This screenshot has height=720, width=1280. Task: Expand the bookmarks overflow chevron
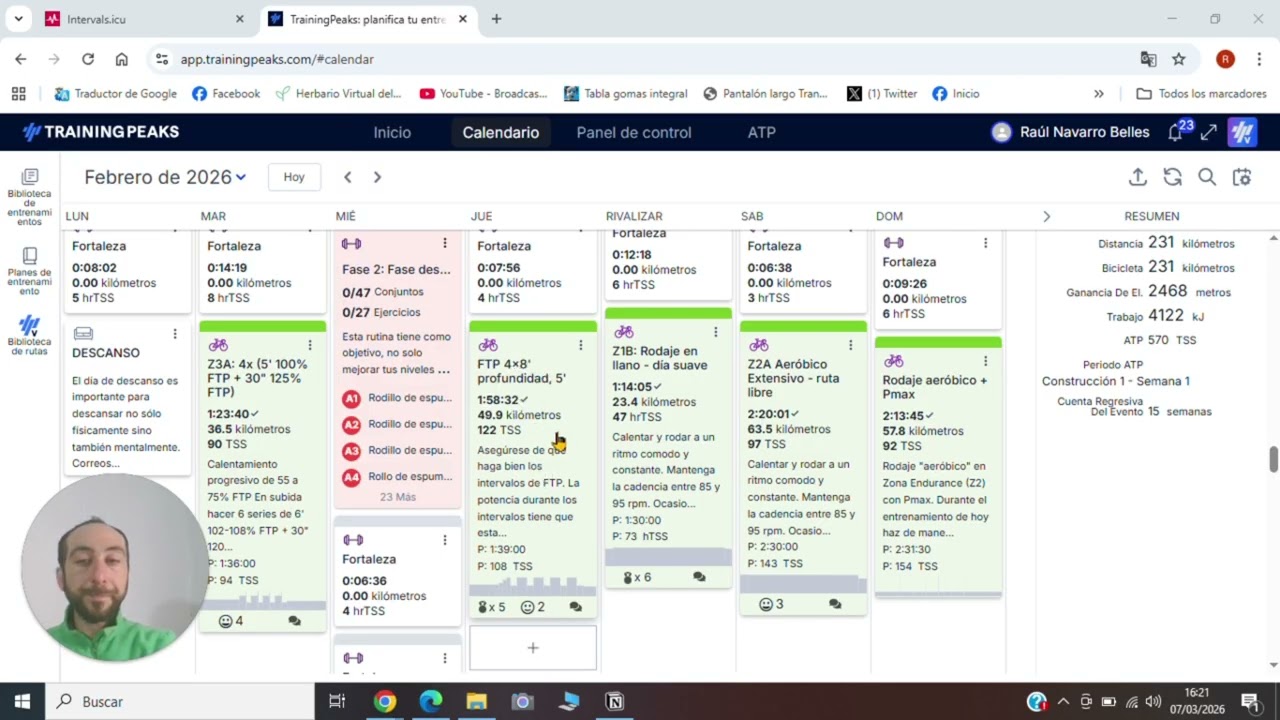point(1099,94)
